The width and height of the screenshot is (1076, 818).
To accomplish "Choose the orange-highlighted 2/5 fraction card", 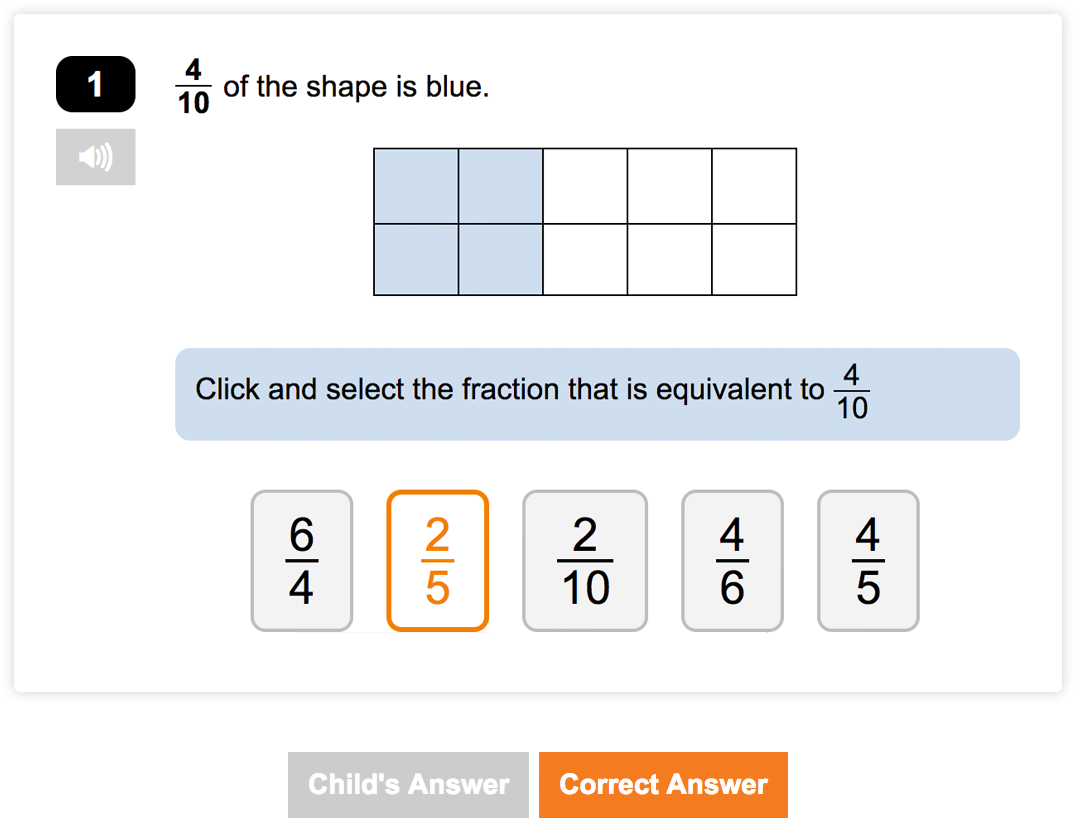I will [437, 561].
